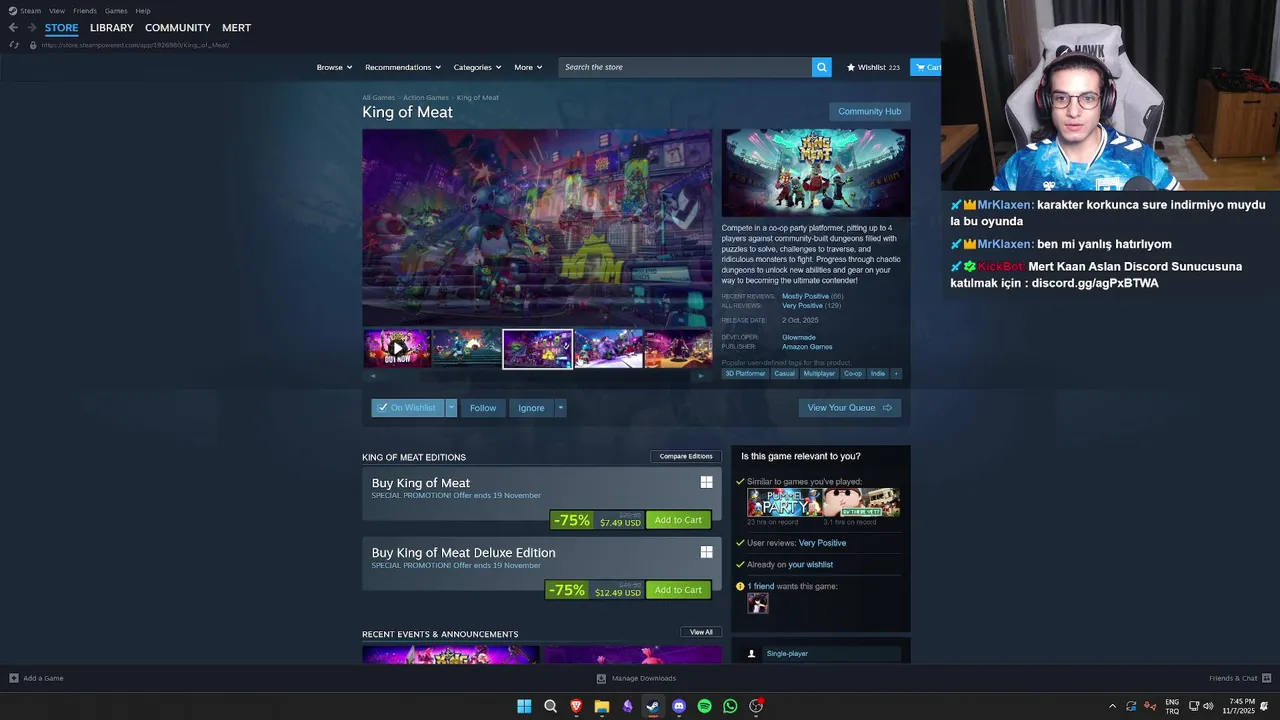Screen dimensions: 1280x720
Task: Open Friends & Chat
Action: tap(1240, 678)
